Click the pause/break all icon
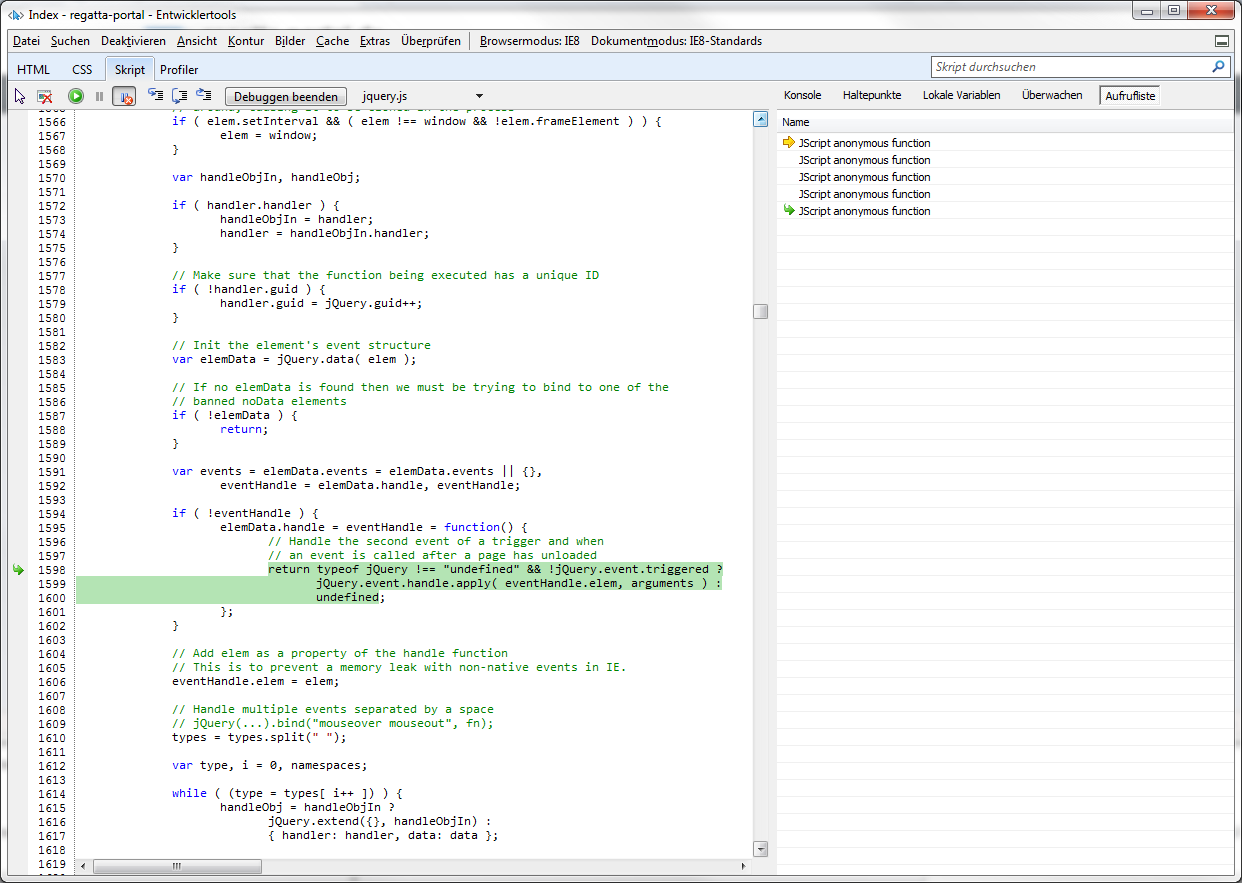1242x883 pixels. point(99,96)
